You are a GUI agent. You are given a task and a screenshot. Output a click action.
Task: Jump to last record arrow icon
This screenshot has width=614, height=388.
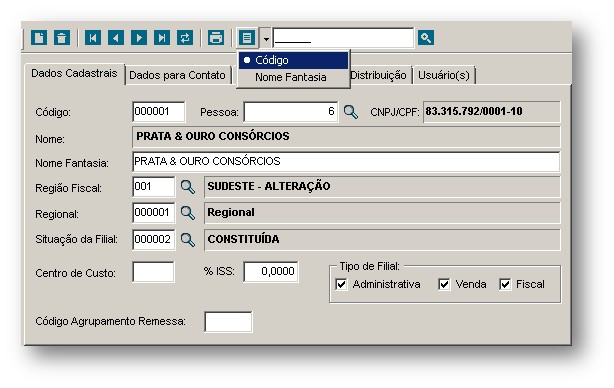tap(162, 38)
